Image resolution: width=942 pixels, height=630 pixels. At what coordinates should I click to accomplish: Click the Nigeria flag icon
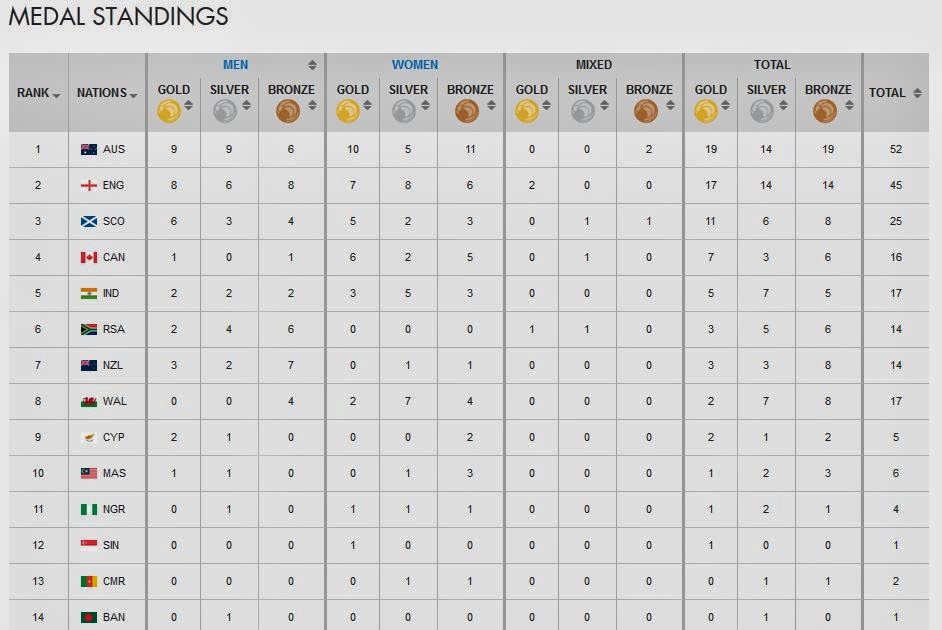pyautogui.click(x=89, y=509)
